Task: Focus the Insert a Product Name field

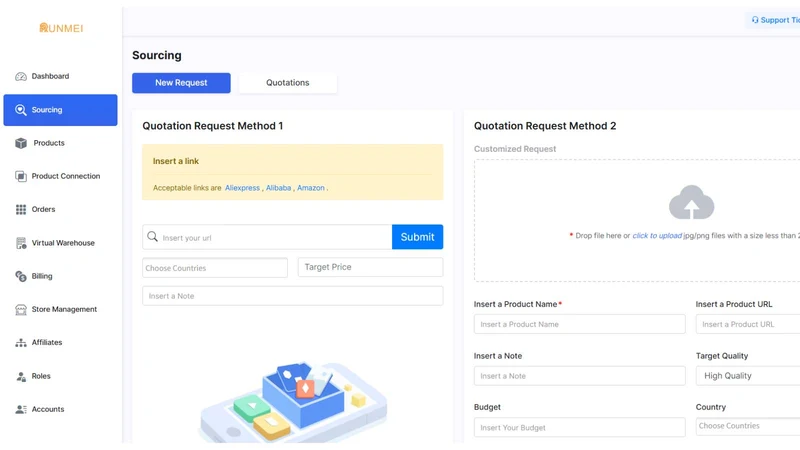Action: [580, 324]
